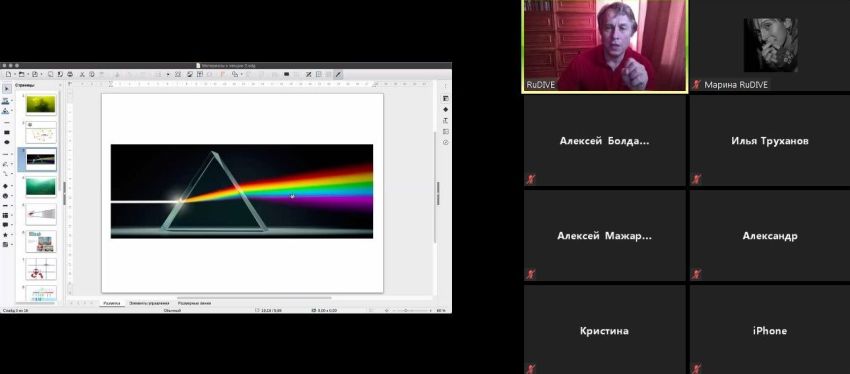The width and height of the screenshot is (850, 374).
Task: Select the green underwater page thumbnail
Action: click(41, 186)
